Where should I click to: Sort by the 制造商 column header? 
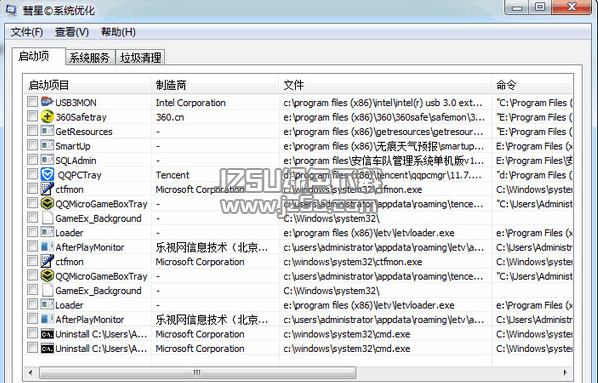coord(215,85)
